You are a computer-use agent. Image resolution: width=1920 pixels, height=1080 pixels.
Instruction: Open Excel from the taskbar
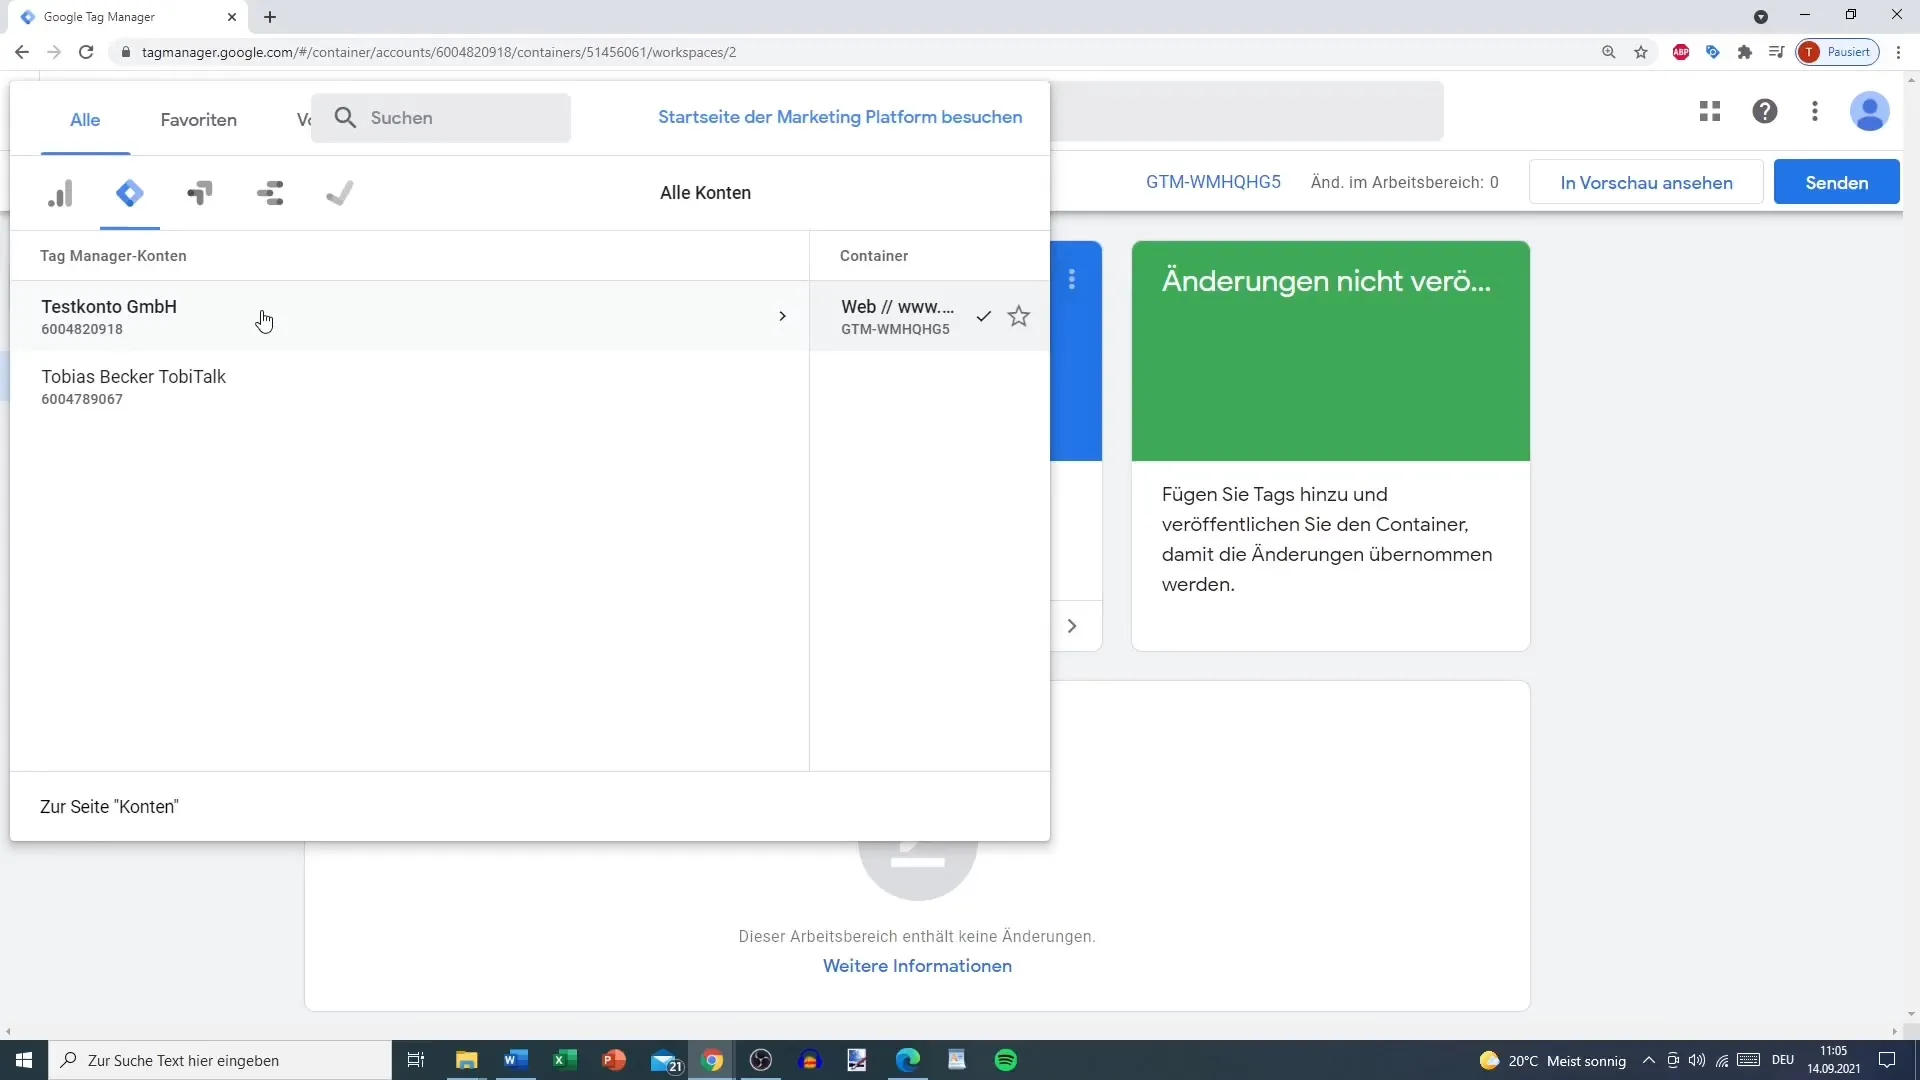pos(565,1060)
